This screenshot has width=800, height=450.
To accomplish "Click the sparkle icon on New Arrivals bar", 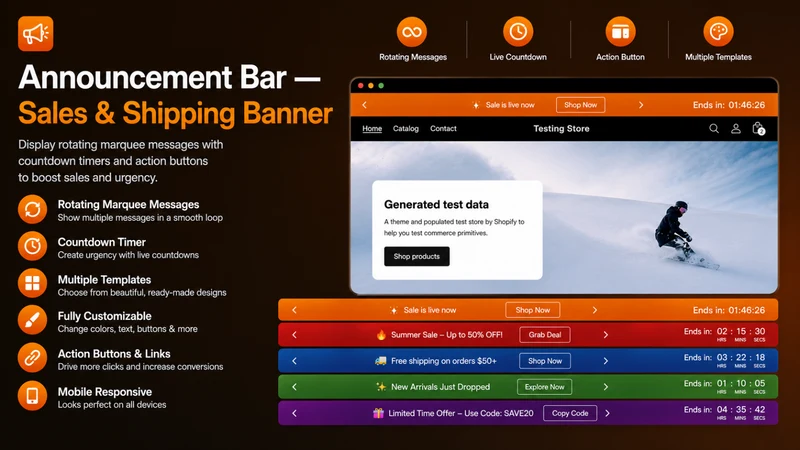I will pos(381,387).
